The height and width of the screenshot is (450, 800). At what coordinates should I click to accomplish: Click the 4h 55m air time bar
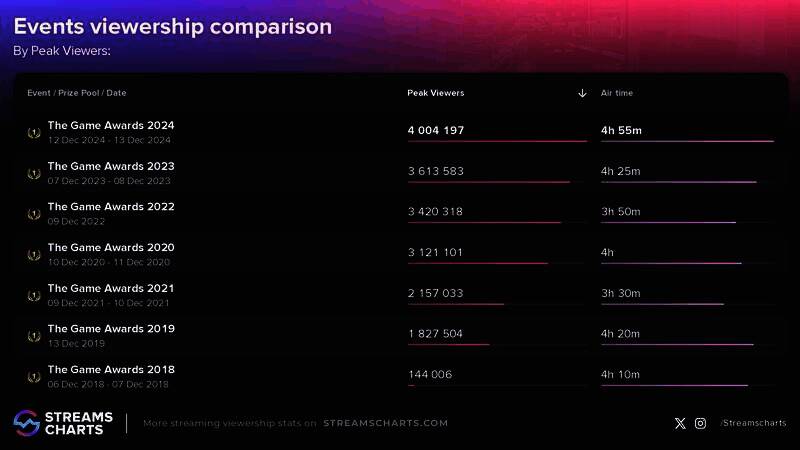(x=687, y=141)
